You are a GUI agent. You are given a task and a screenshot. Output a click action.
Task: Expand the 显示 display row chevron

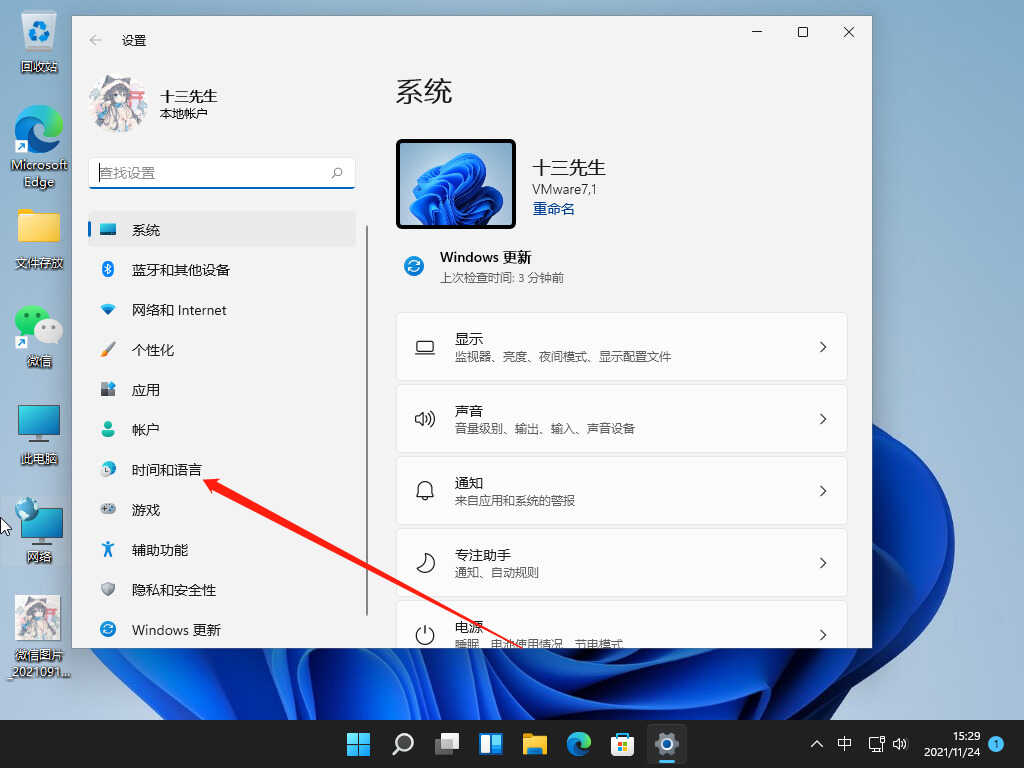823,347
